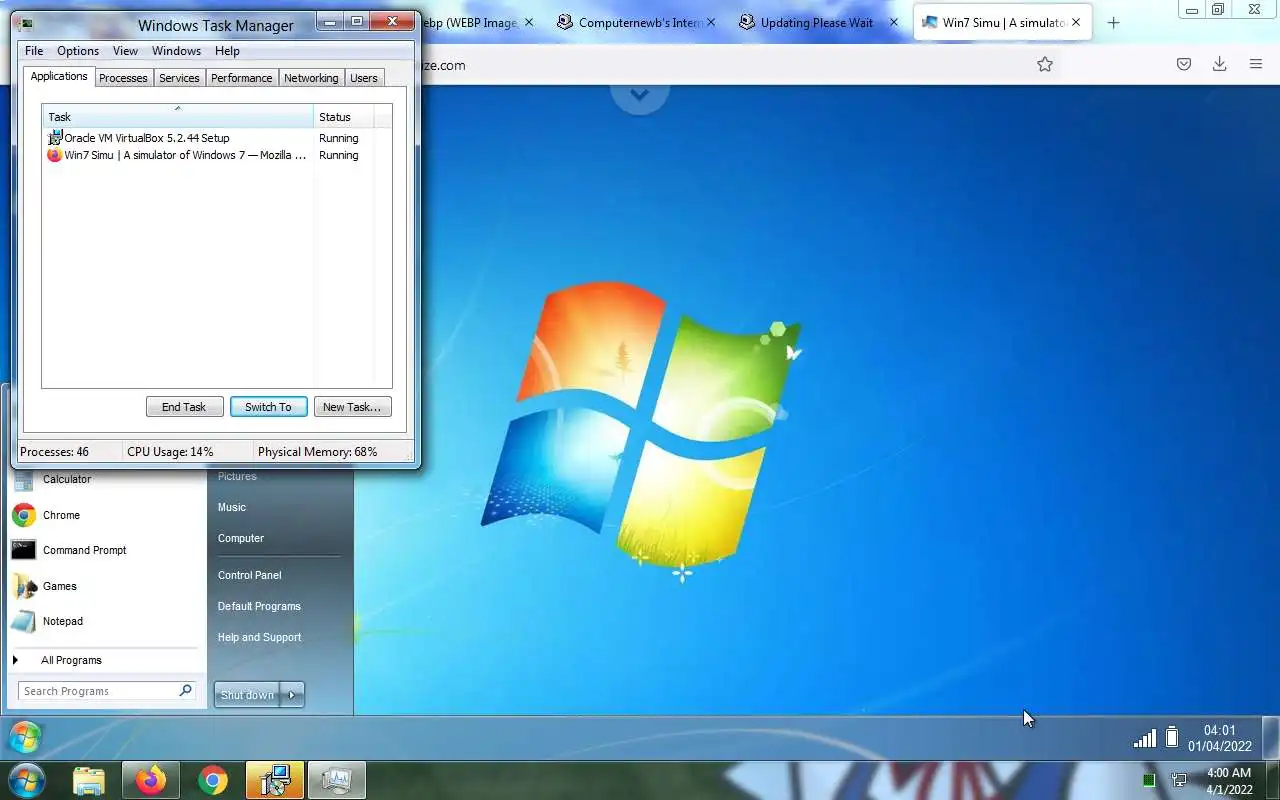Close the Computernewb's Internet tab
Image resolution: width=1280 pixels, height=800 pixels.
coord(712,22)
